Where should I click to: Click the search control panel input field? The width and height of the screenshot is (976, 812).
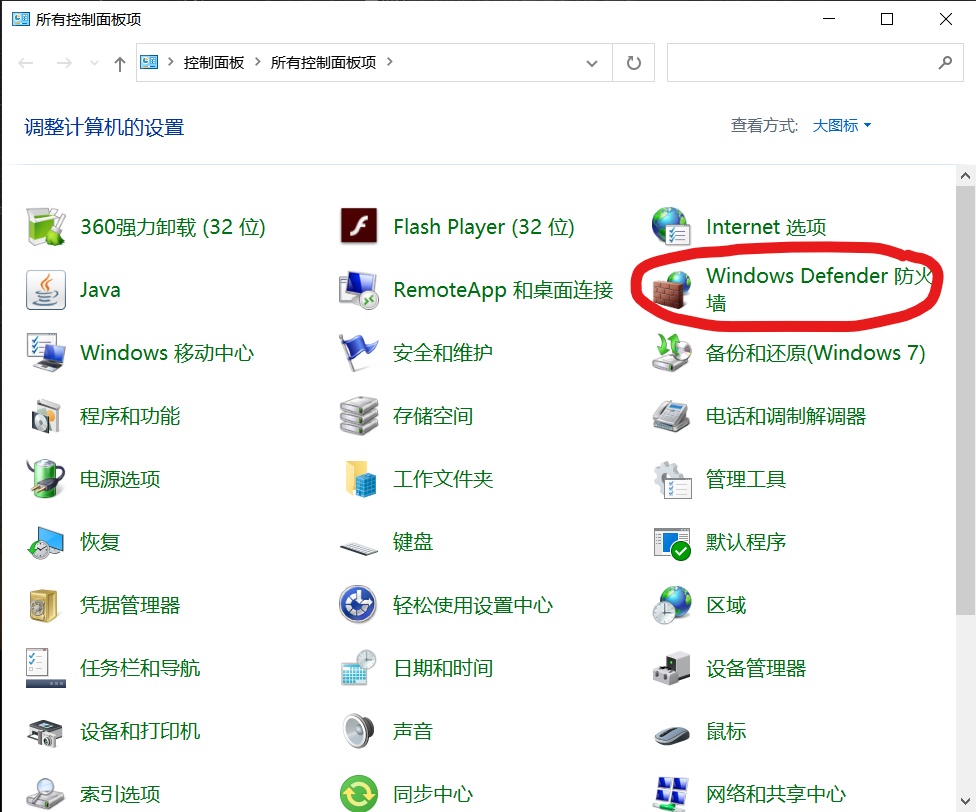(x=815, y=63)
